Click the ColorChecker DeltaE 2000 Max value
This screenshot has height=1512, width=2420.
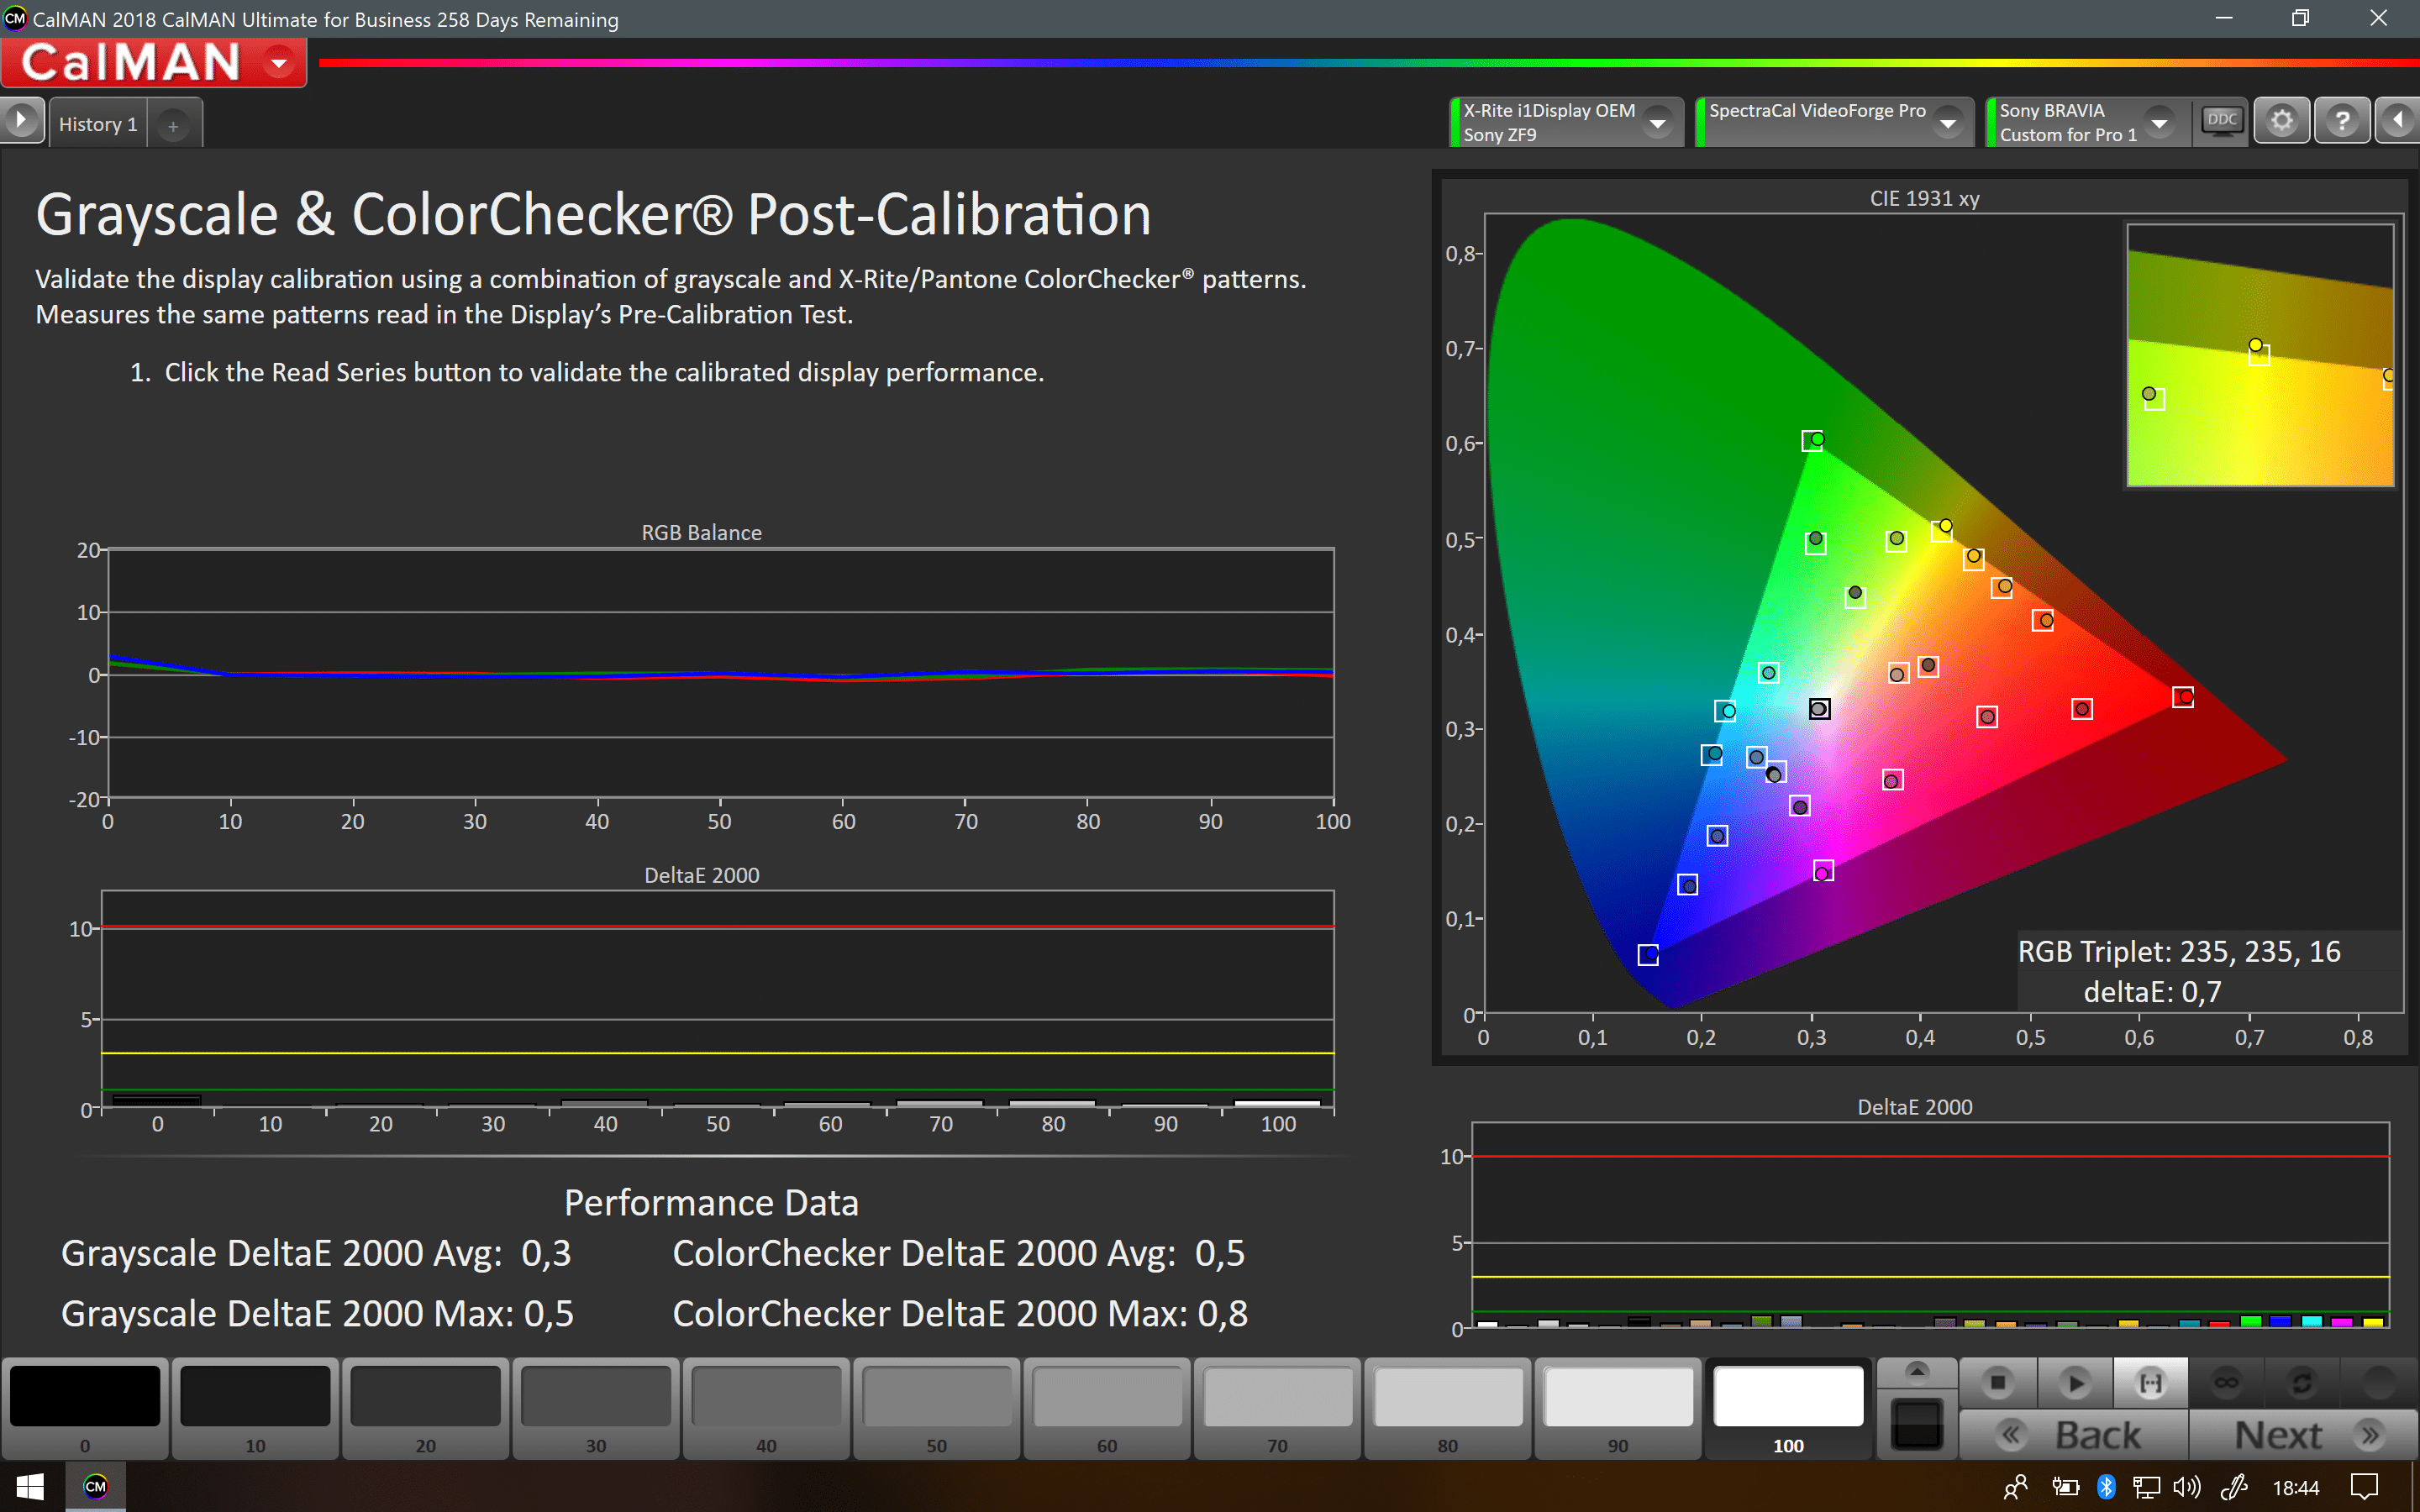click(1223, 1314)
